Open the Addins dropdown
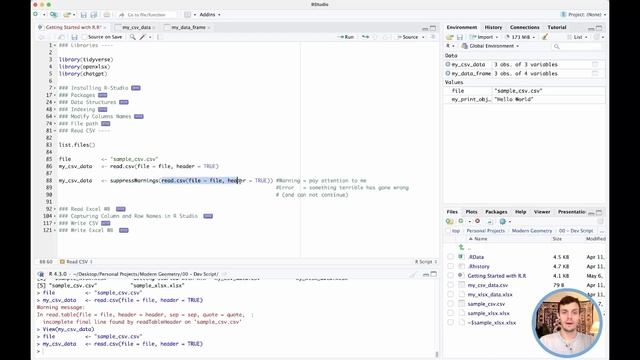This screenshot has height=360, width=640. [x=209, y=15]
